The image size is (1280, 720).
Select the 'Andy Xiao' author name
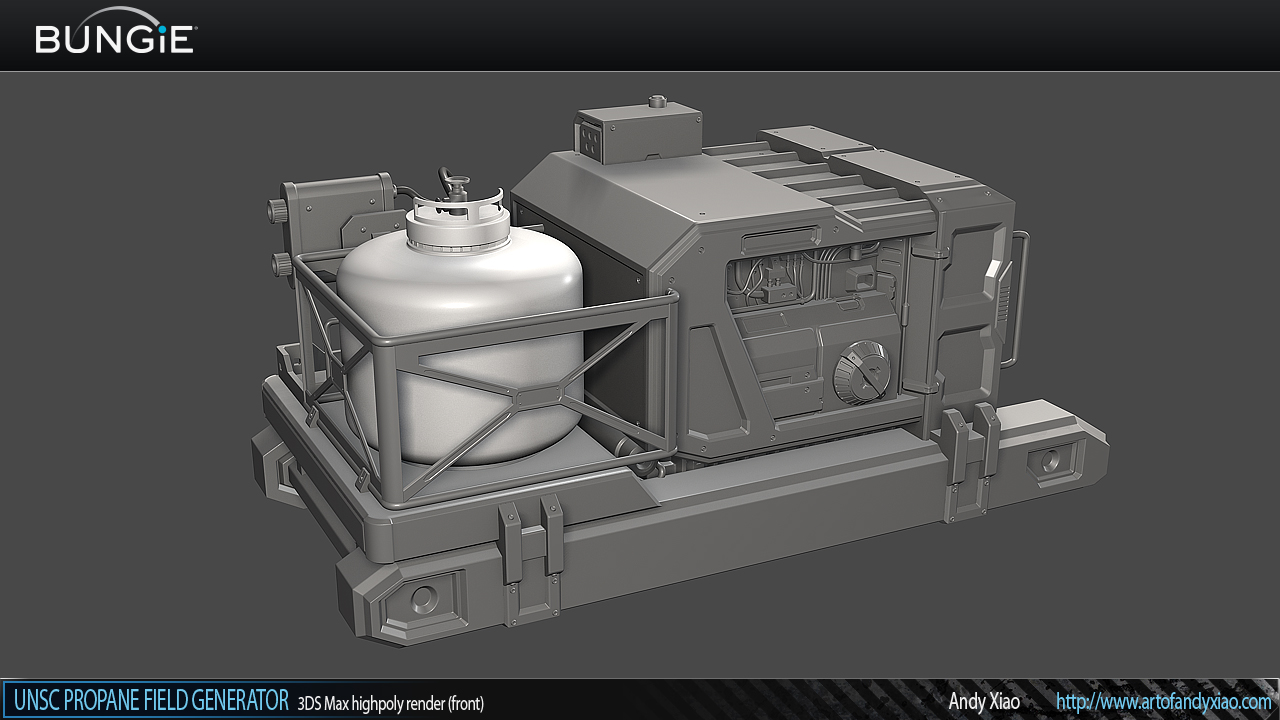click(984, 701)
